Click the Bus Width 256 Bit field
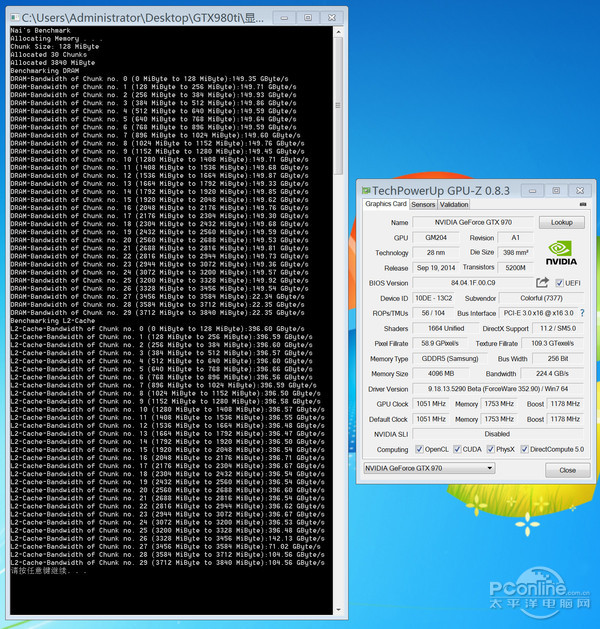This screenshot has height=629, width=600. coord(558,359)
